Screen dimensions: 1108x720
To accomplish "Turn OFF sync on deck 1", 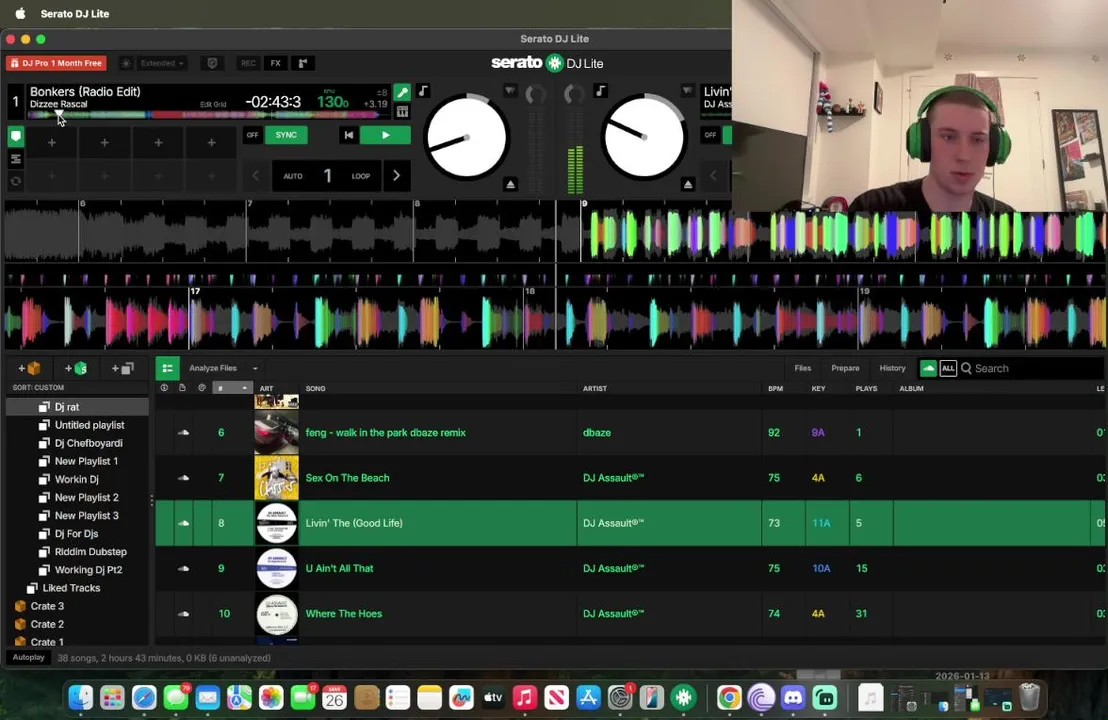I will pyautogui.click(x=252, y=135).
